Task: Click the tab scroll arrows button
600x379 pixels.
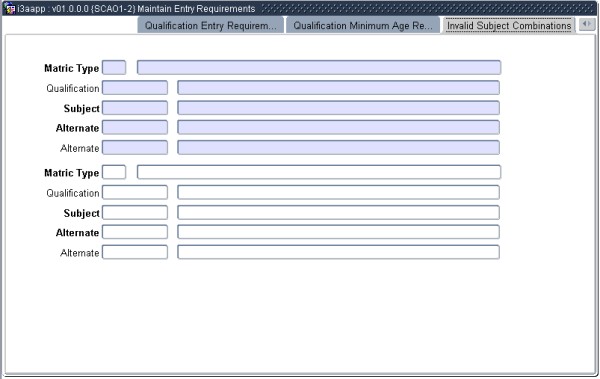Action: pyautogui.click(x=587, y=25)
